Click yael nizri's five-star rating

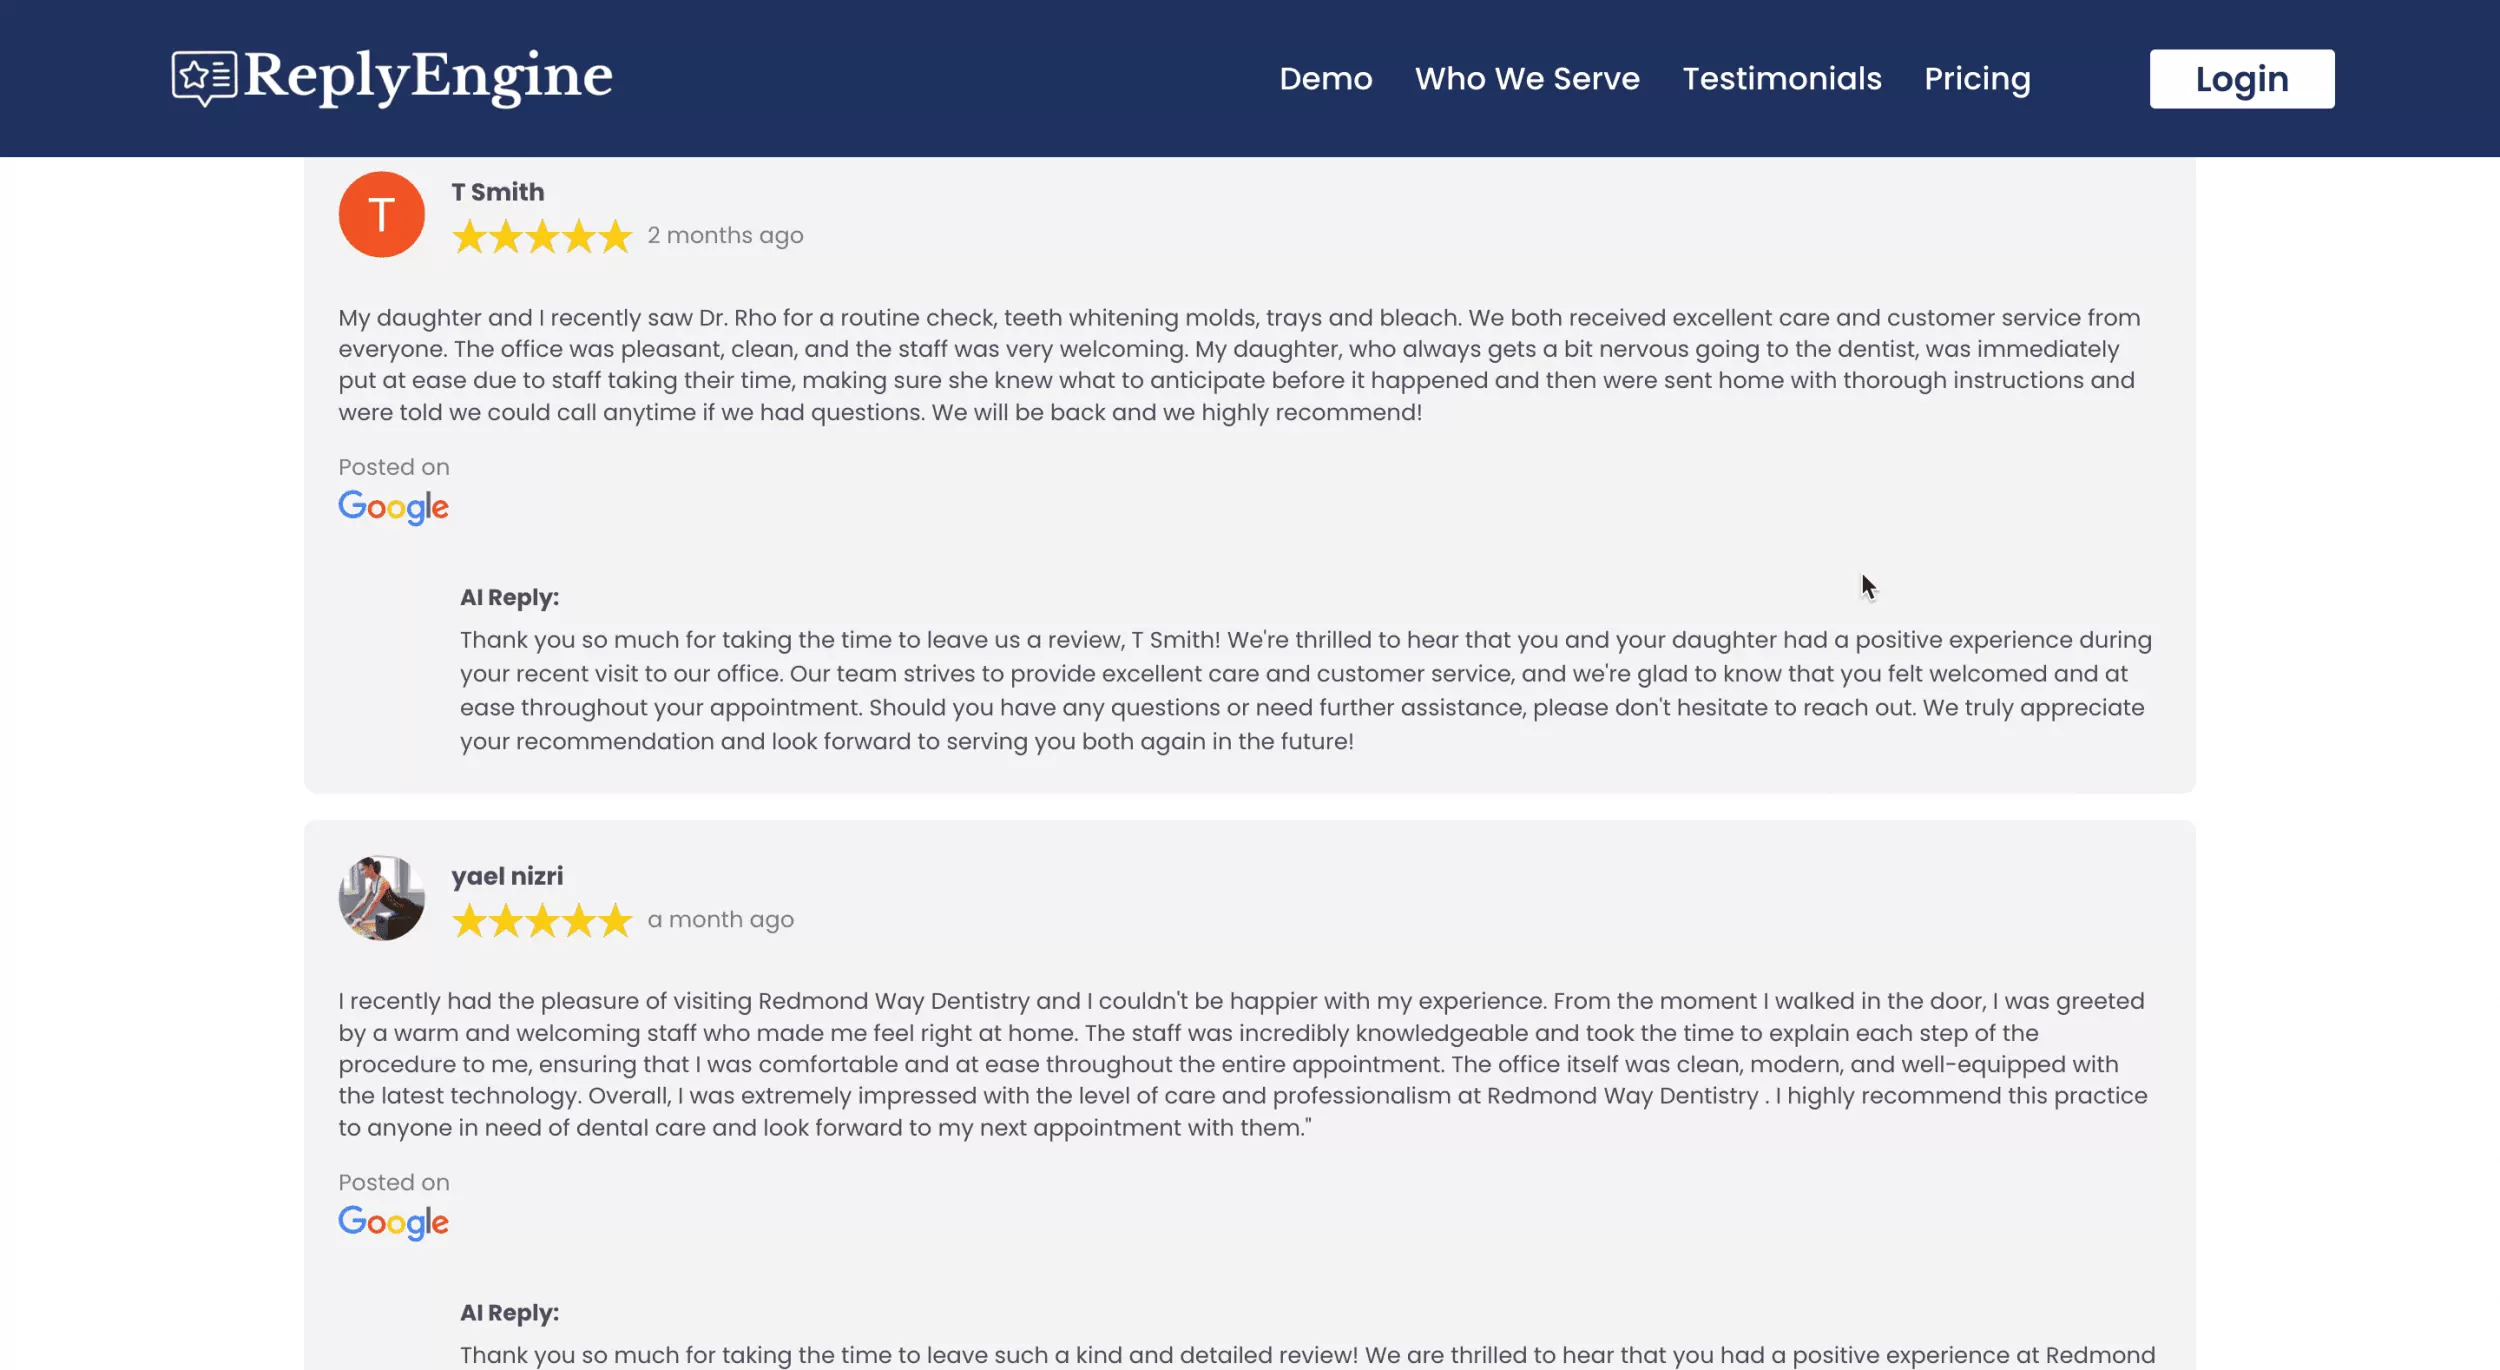542,921
